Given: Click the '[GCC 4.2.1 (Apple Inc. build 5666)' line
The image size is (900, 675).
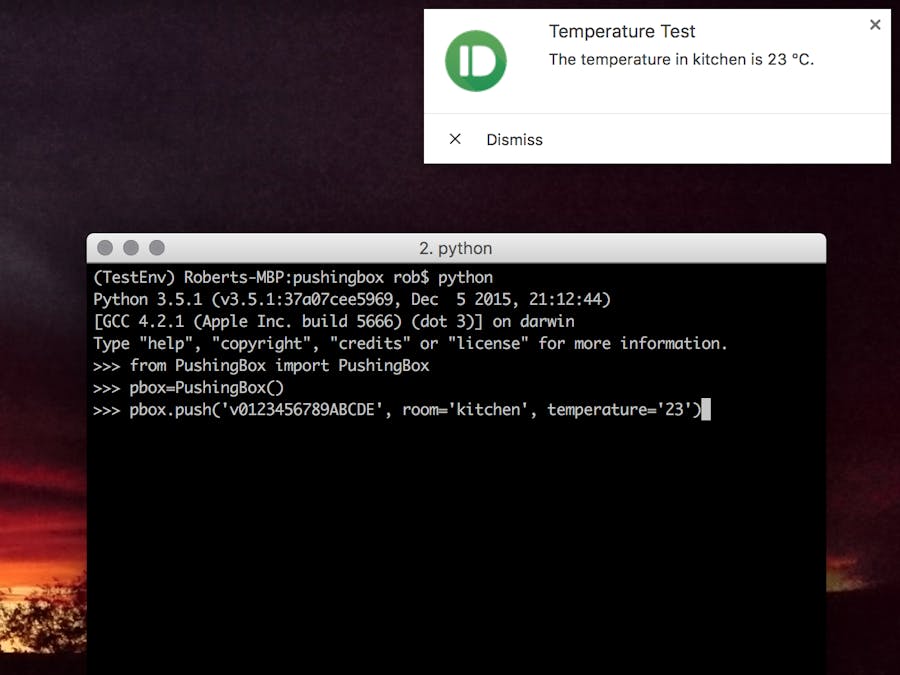Looking at the screenshot, I should pos(333,321).
